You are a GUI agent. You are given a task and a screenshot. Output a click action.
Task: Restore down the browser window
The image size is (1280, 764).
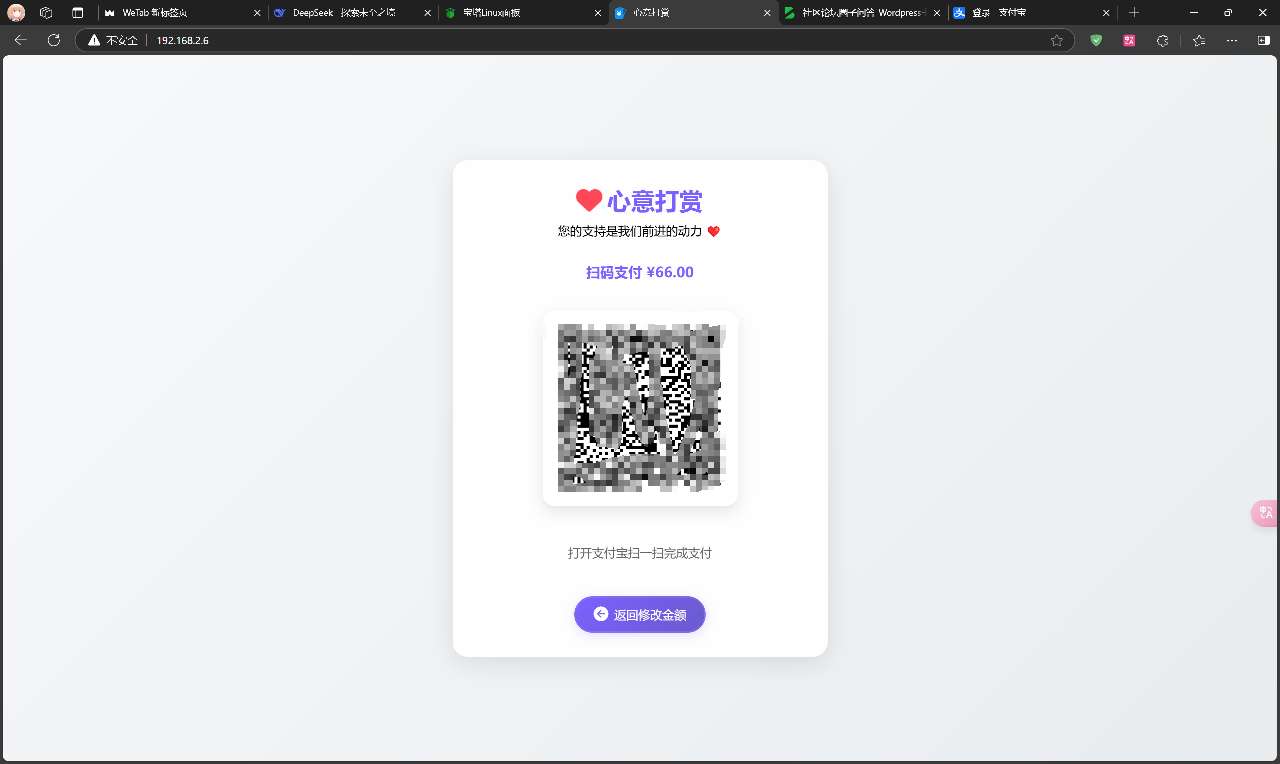pos(1228,13)
